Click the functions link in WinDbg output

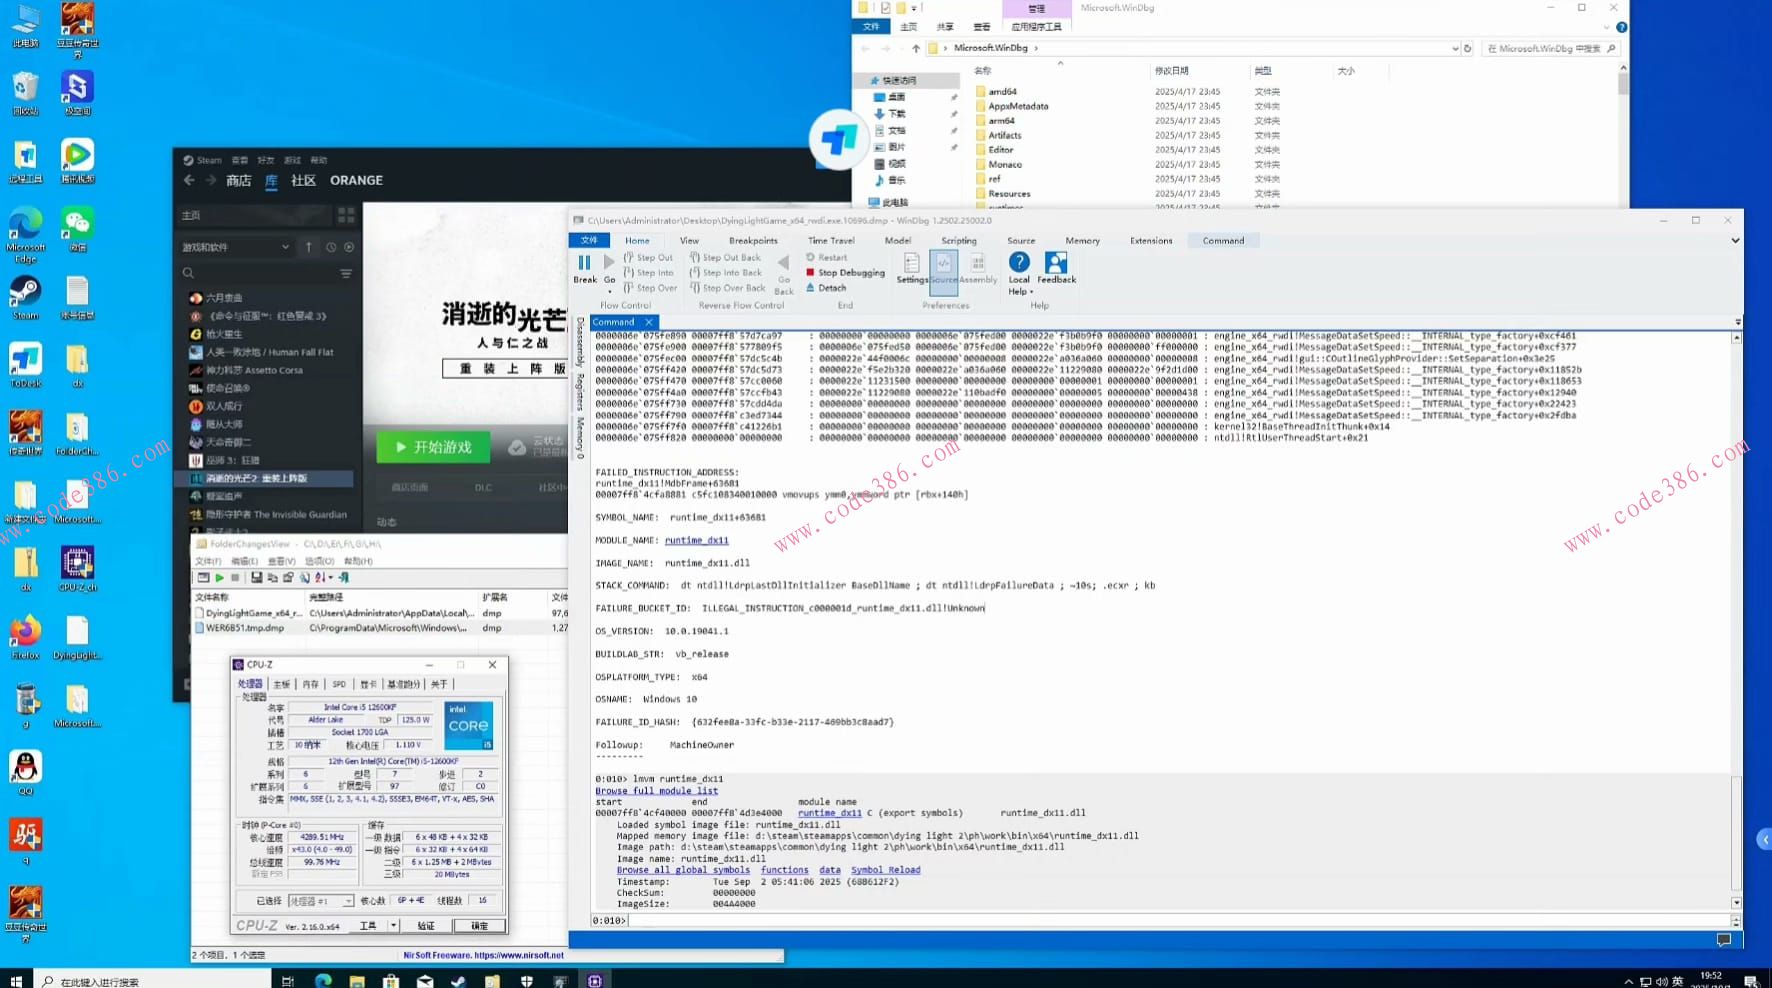(x=785, y=870)
